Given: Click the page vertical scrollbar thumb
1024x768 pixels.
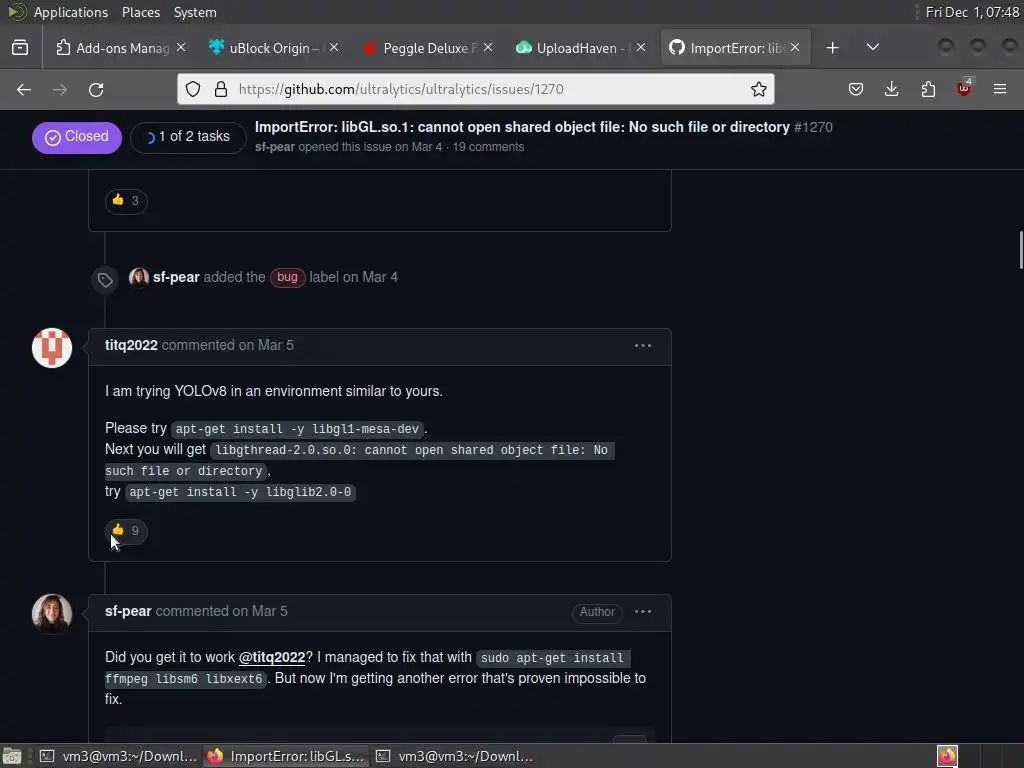Looking at the screenshot, I should pos(1021,249).
